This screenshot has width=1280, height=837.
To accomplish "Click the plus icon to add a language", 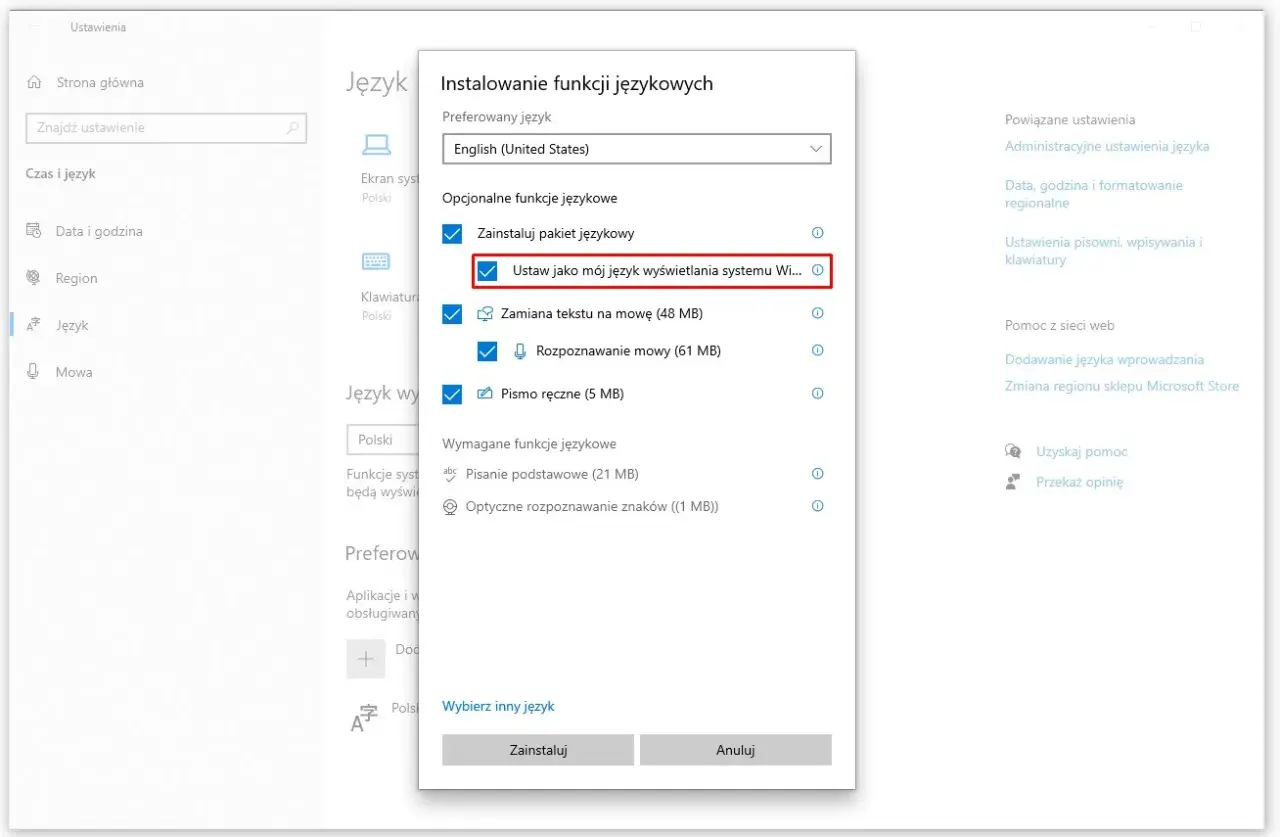I will [366, 659].
